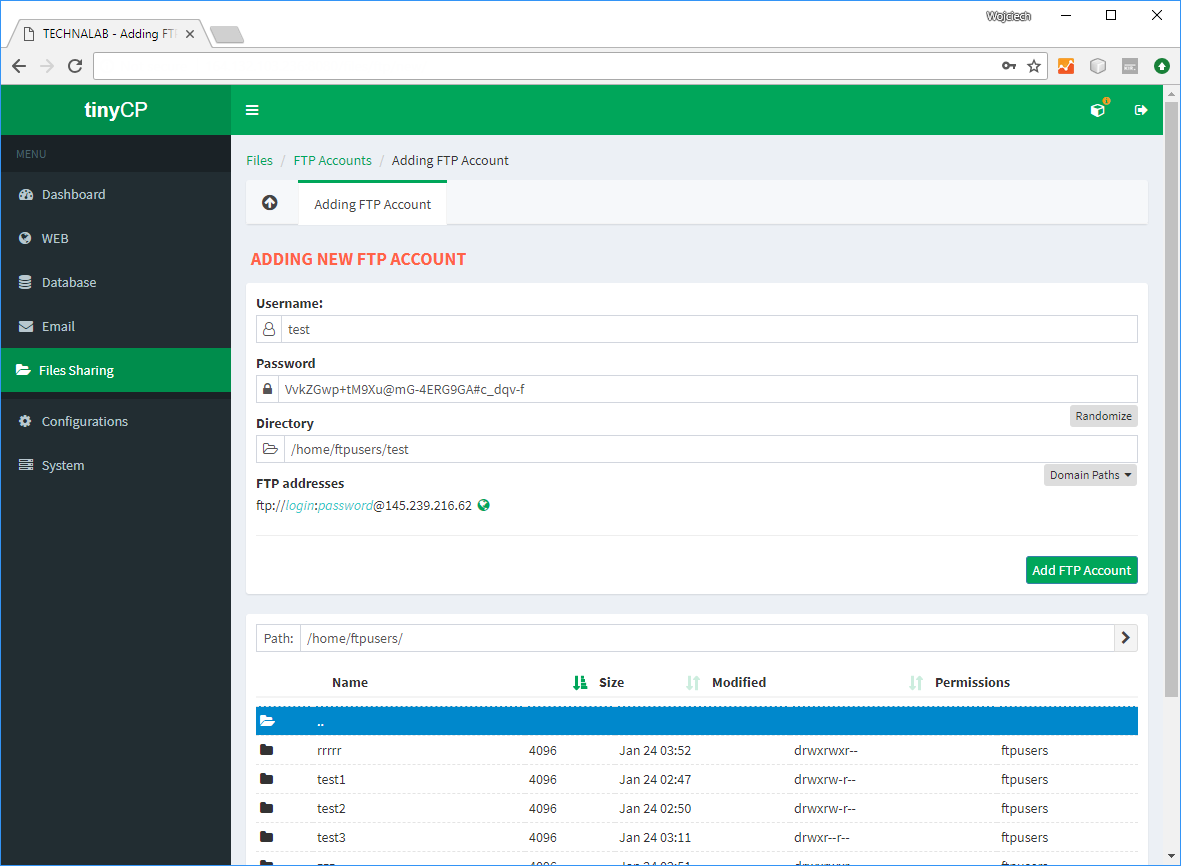Click folder icon for test2 row
Image resolution: width=1181 pixels, height=866 pixels.
(267, 808)
